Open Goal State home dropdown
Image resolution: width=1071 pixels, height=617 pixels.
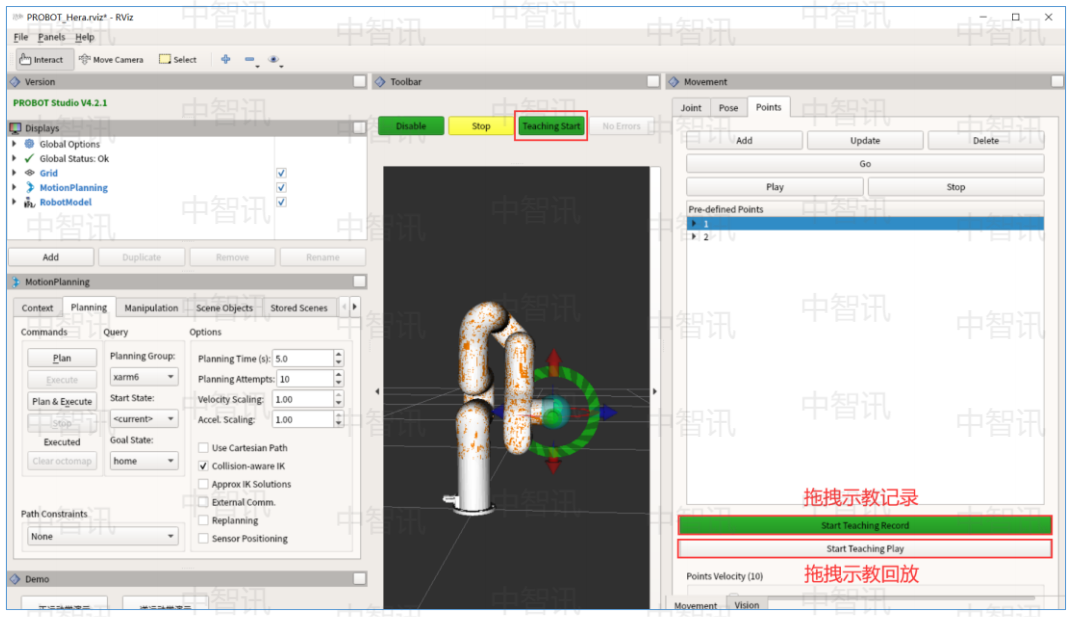click(143, 461)
